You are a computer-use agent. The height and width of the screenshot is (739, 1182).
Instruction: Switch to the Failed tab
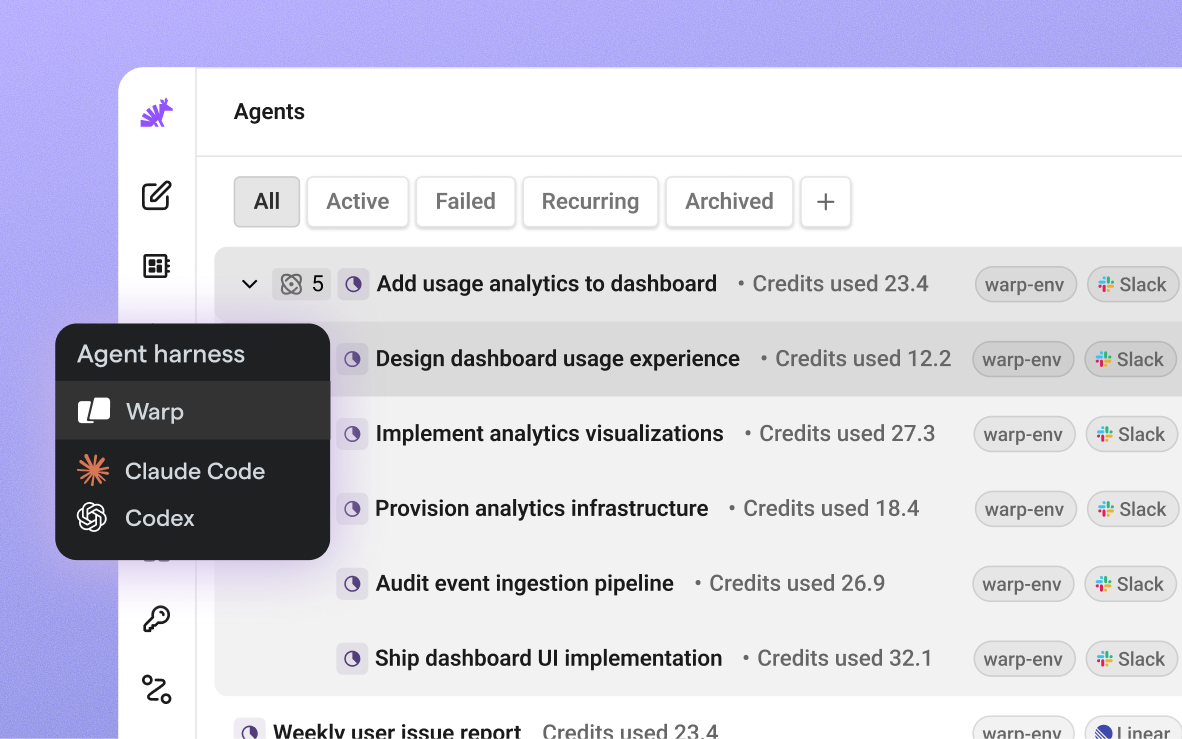pyautogui.click(x=466, y=201)
